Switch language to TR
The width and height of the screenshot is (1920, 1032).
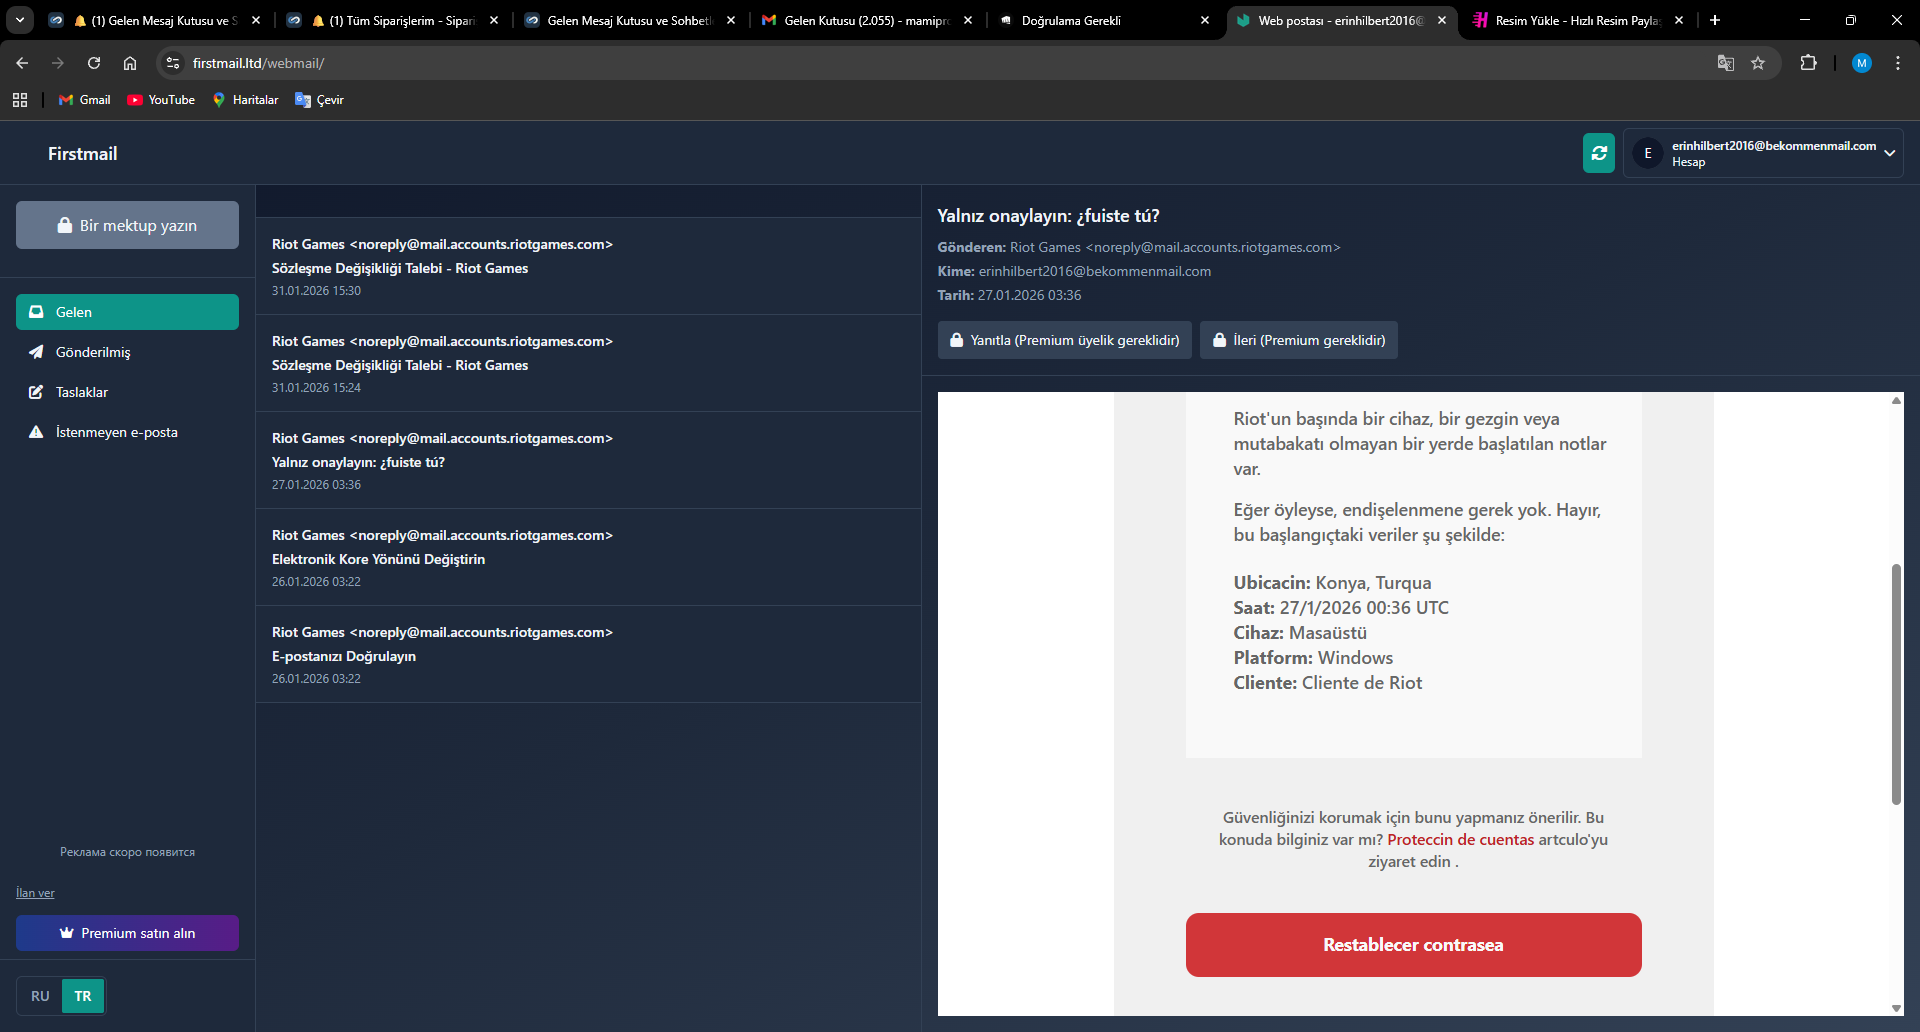pos(83,996)
